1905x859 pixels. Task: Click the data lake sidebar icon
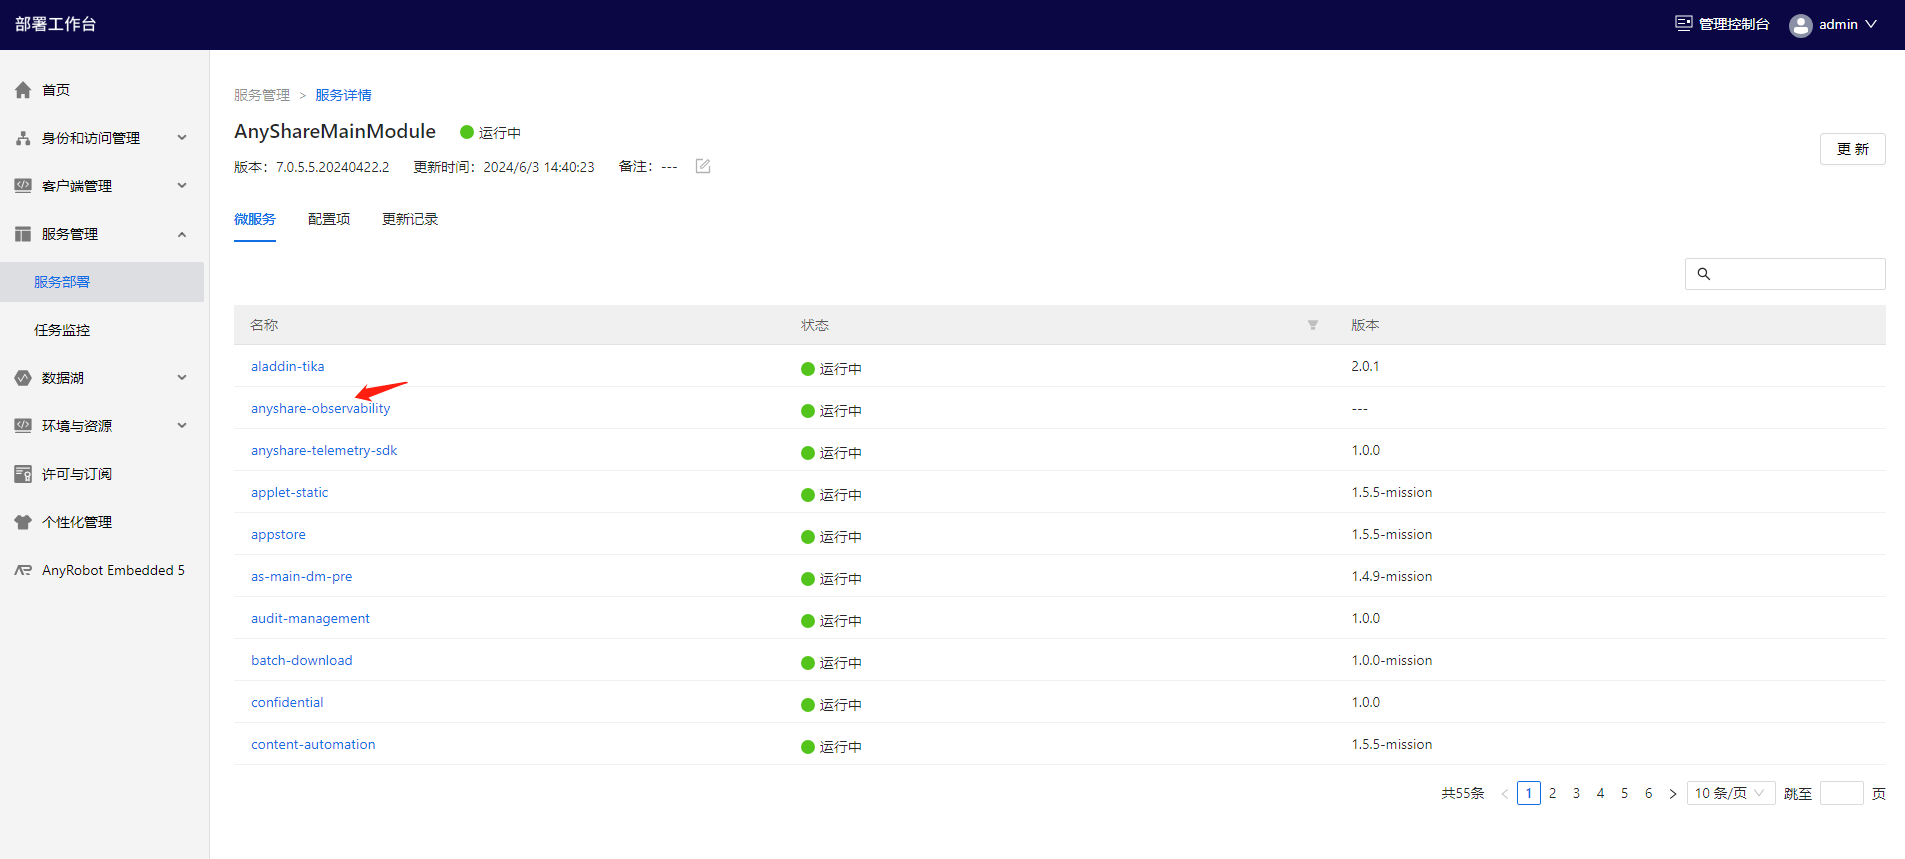(x=23, y=378)
